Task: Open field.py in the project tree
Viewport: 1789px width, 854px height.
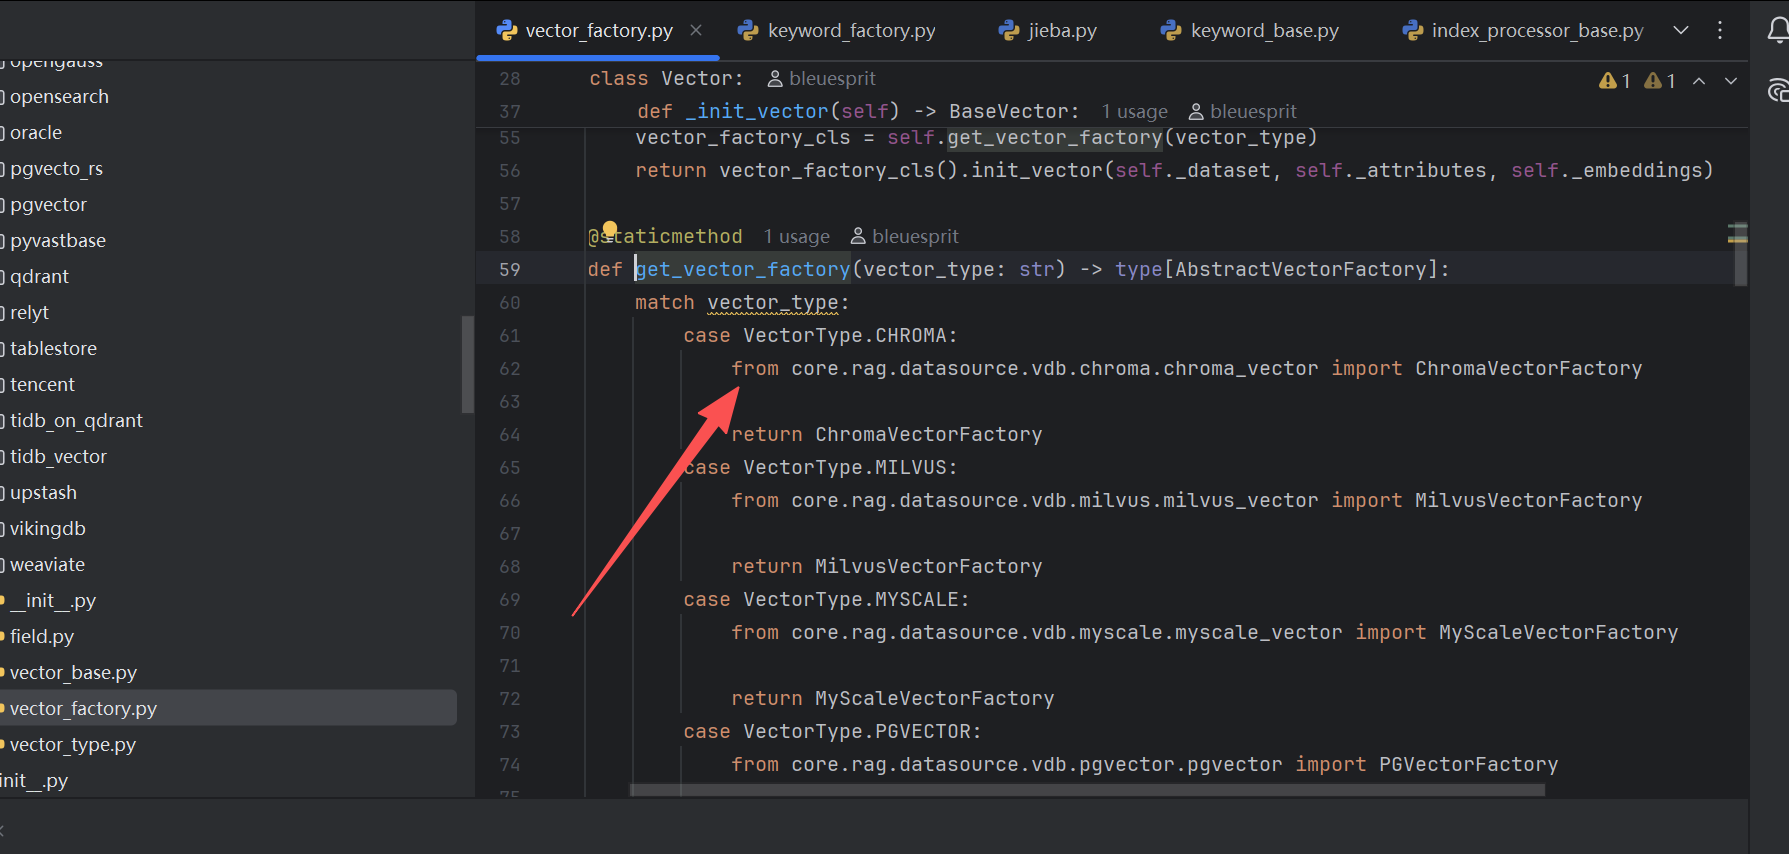Action: [x=42, y=637]
